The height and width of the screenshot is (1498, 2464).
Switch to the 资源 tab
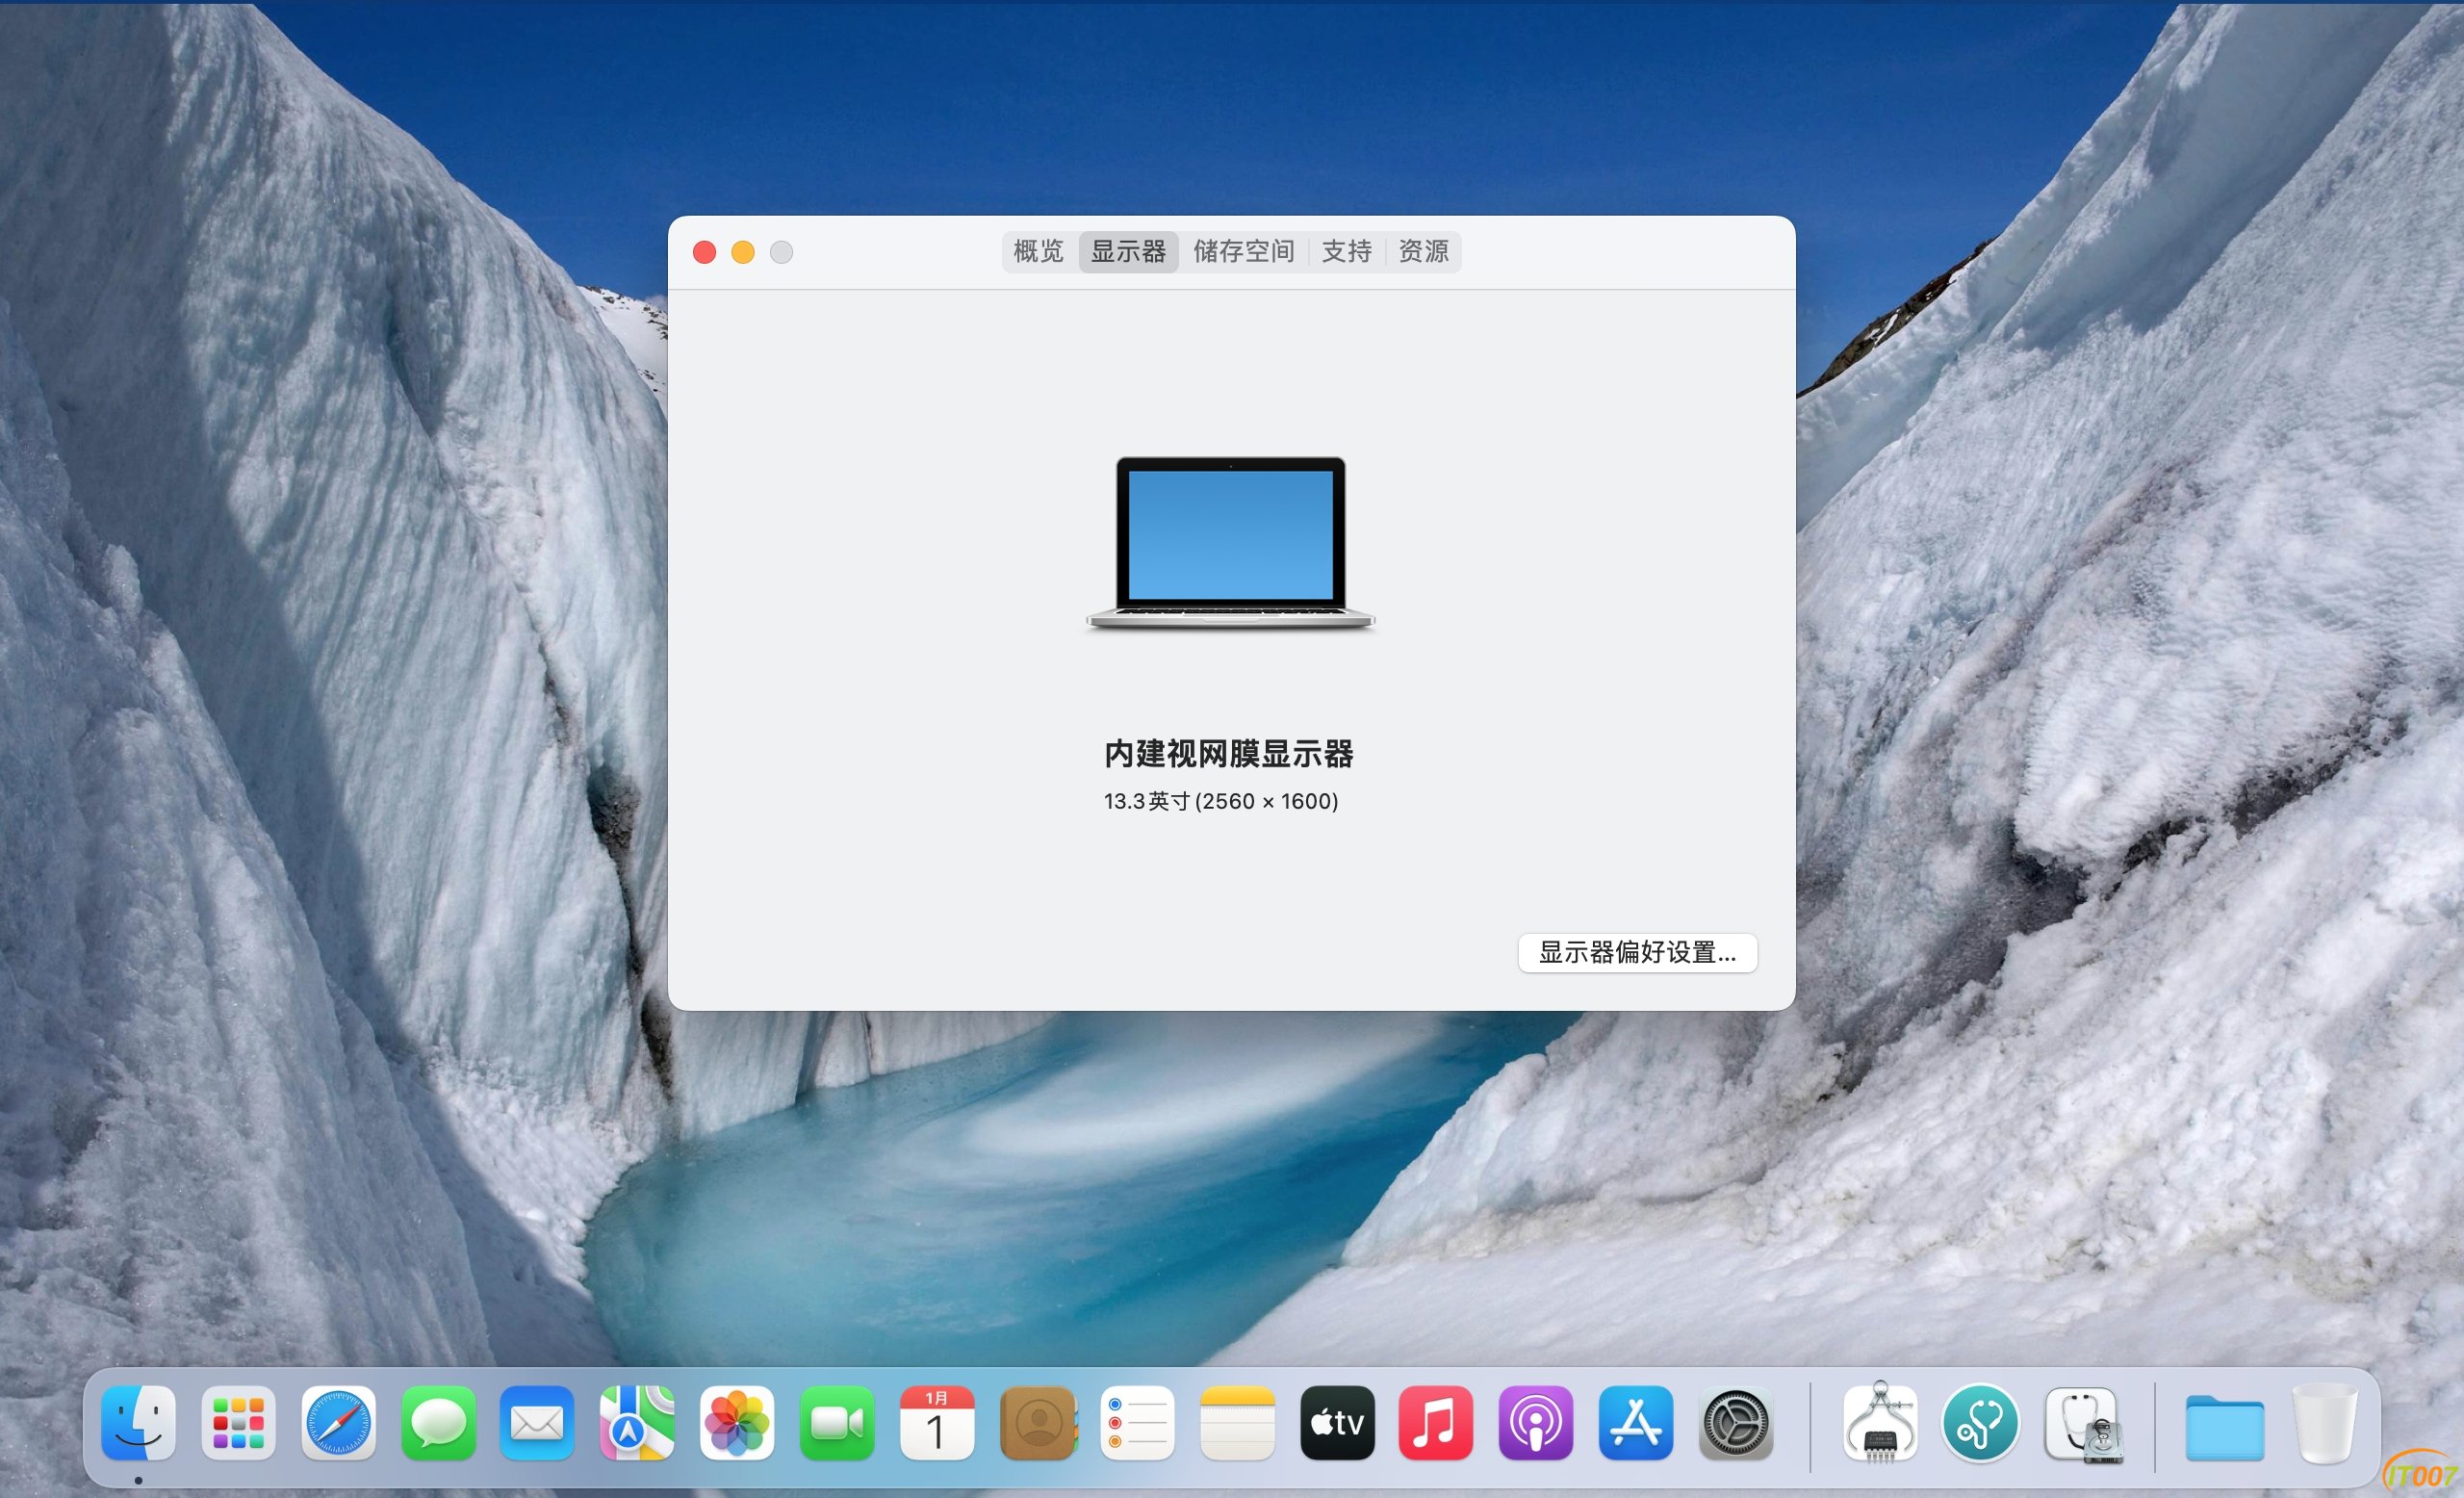(x=1423, y=251)
